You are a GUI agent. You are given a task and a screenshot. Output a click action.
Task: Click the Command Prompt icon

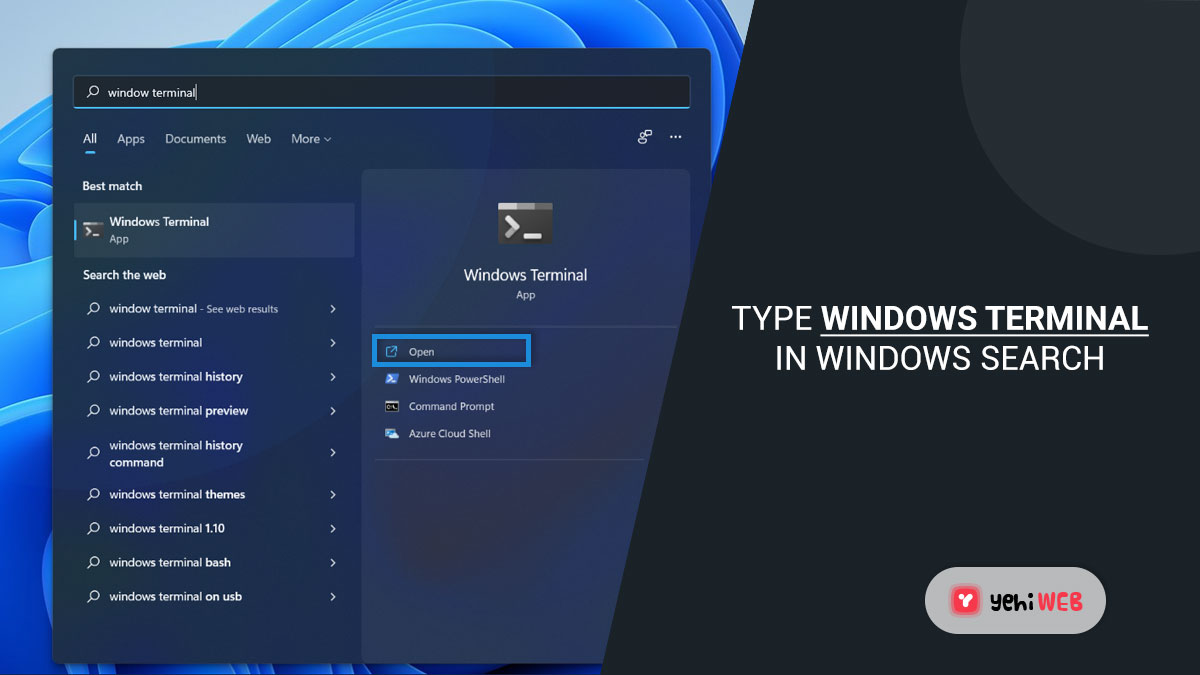(391, 406)
